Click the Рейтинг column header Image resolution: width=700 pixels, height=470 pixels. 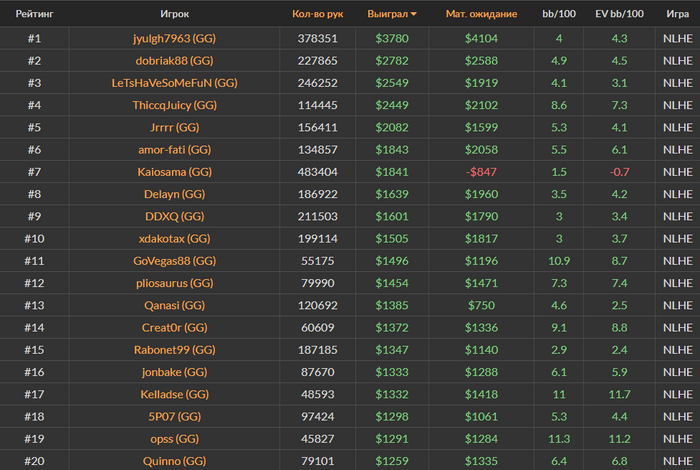[x=34, y=14]
